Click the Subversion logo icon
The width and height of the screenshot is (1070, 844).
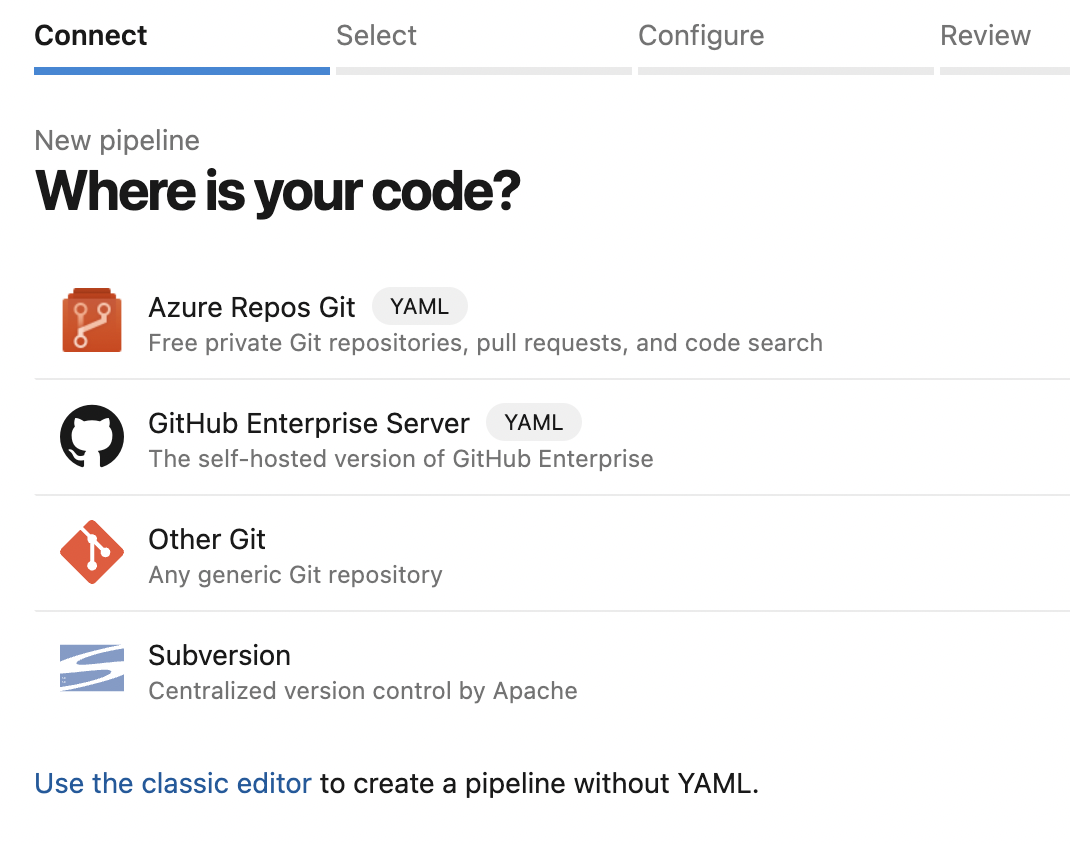pos(91,668)
